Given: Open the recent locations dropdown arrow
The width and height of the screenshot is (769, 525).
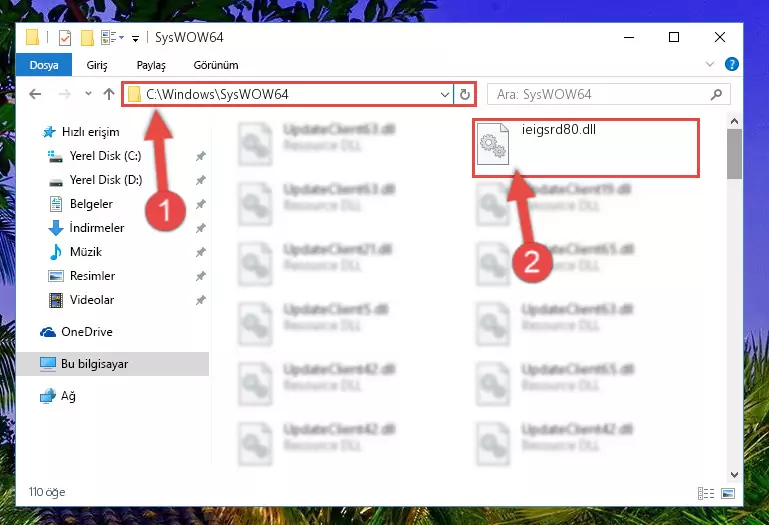Looking at the screenshot, I should pos(88,93).
